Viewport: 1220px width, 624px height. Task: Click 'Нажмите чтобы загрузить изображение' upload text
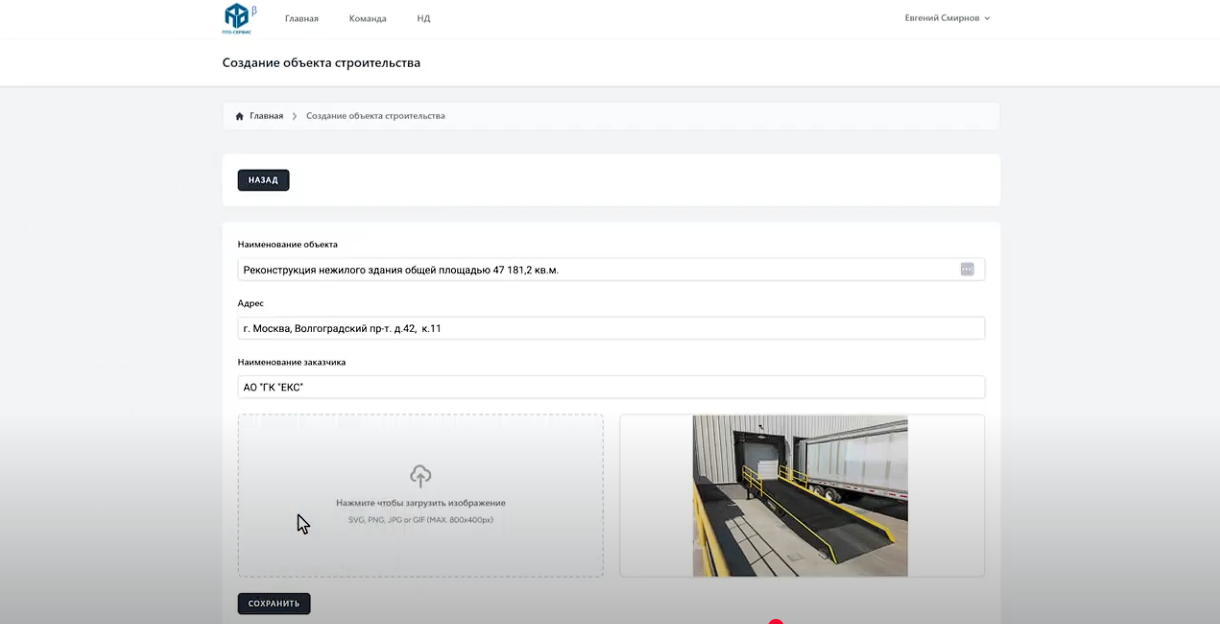[421, 503]
